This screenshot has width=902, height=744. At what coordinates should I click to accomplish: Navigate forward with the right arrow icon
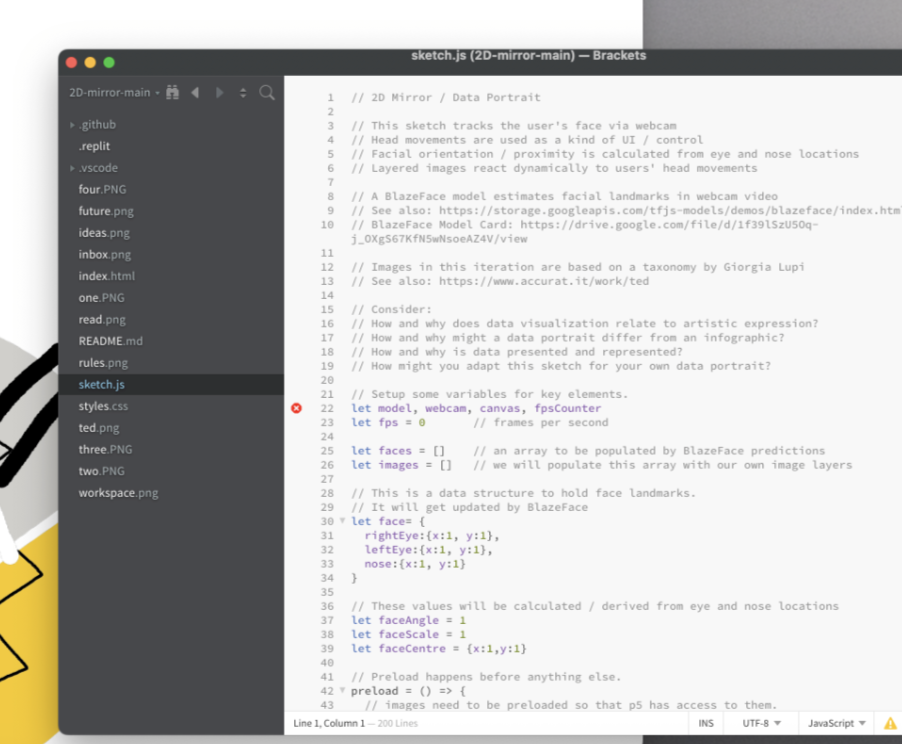point(219,92)
